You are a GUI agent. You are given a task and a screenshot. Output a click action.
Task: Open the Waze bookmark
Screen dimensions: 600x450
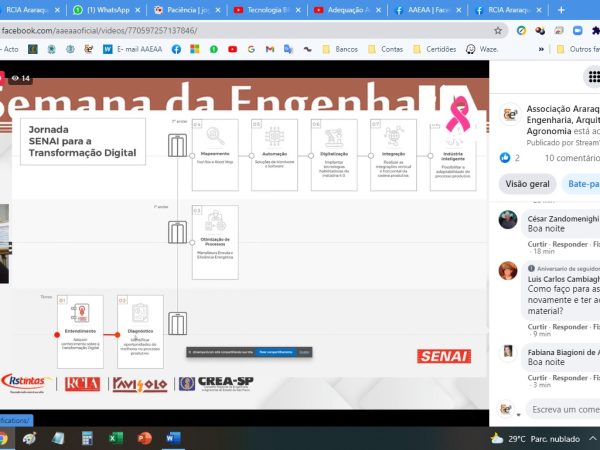point(482,49)
